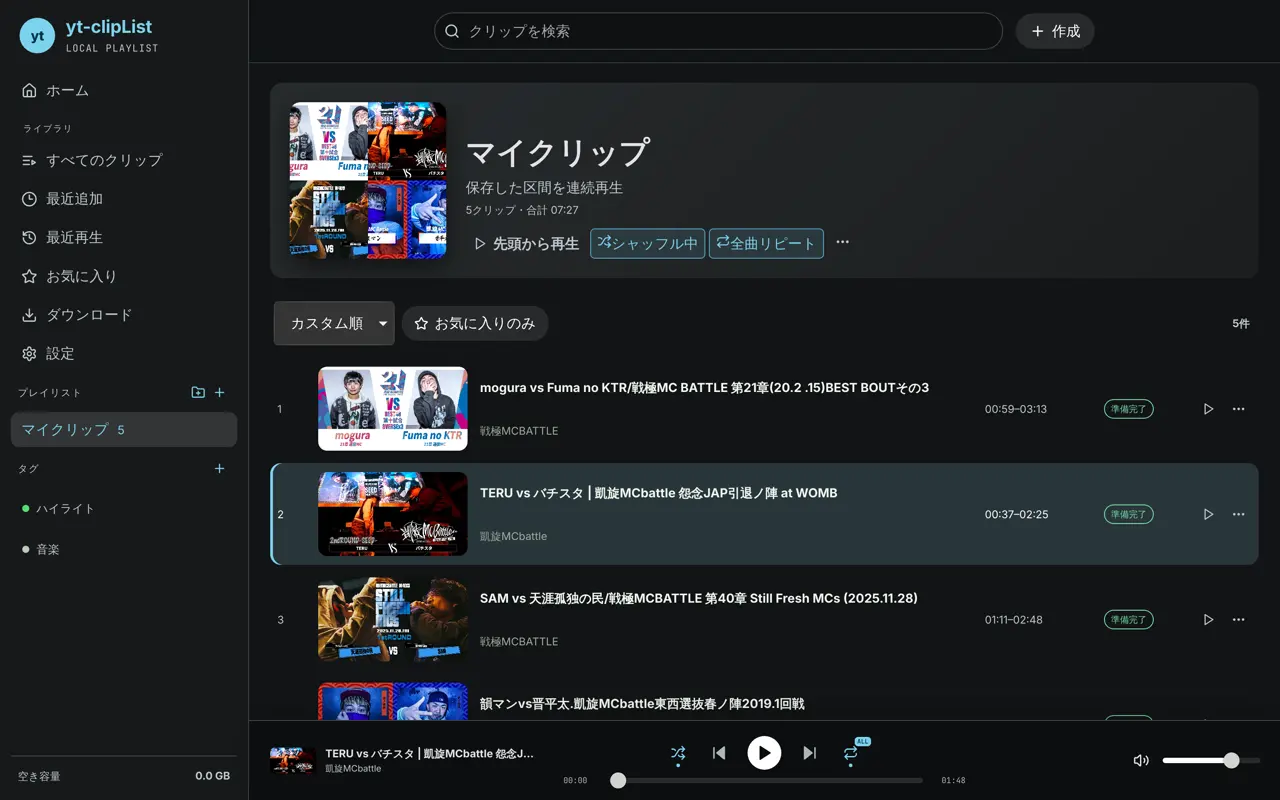Click thumbnail of SAM vs 天涯孤独の民

pyautogui.click(x=393, y=619)
